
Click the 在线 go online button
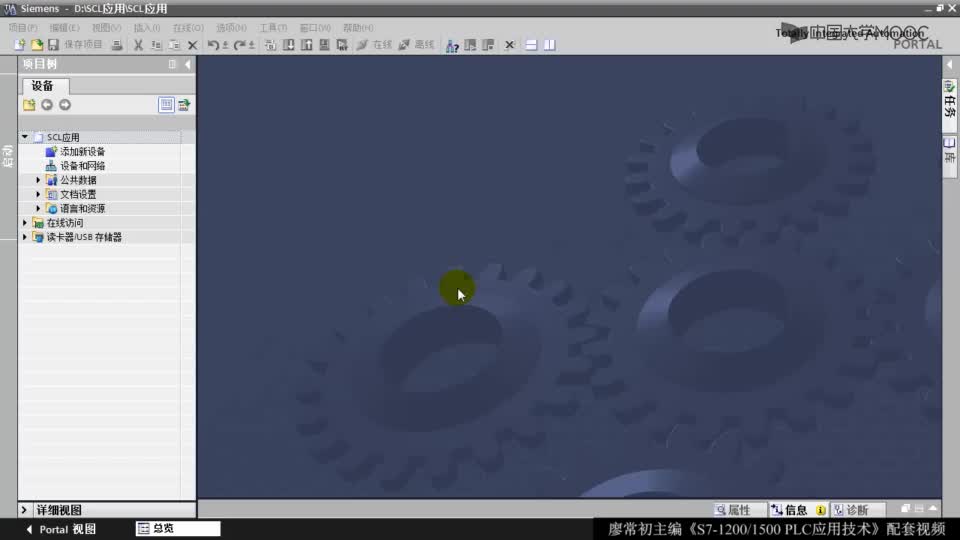(x=374, y=45)
